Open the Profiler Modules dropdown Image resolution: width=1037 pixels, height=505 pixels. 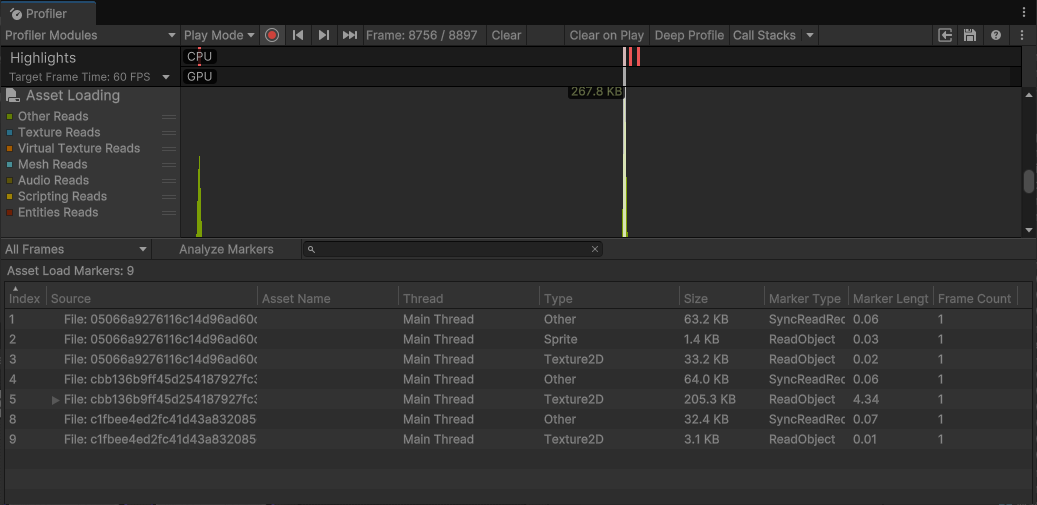pyautogui.click(x=90, y=35)
